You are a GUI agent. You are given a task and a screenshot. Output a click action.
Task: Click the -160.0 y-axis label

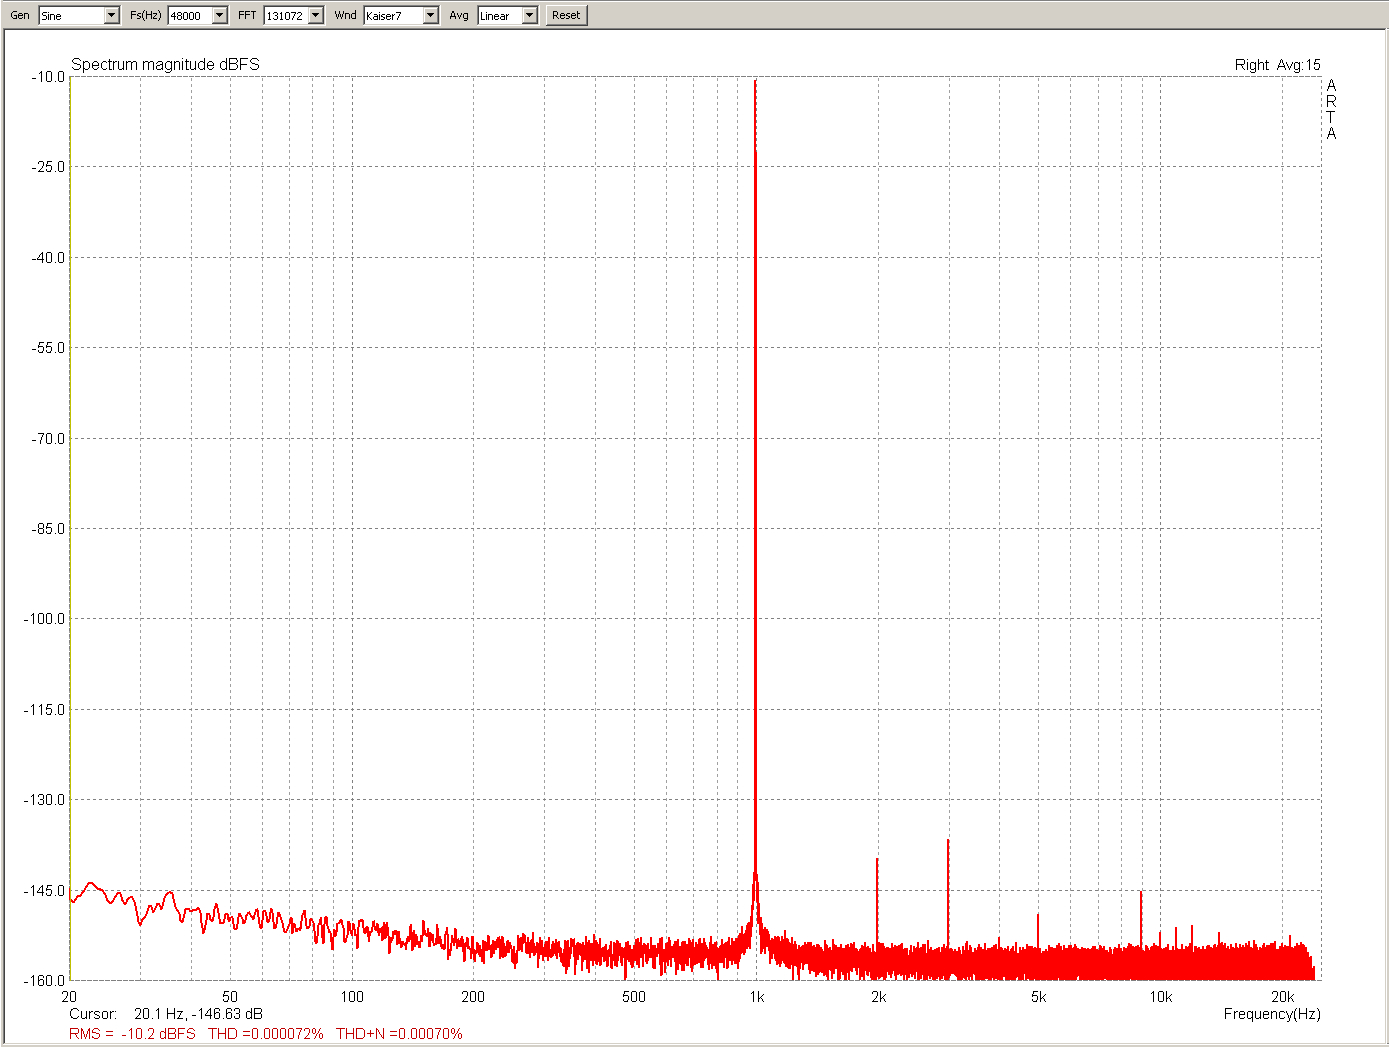pos(44,980)
